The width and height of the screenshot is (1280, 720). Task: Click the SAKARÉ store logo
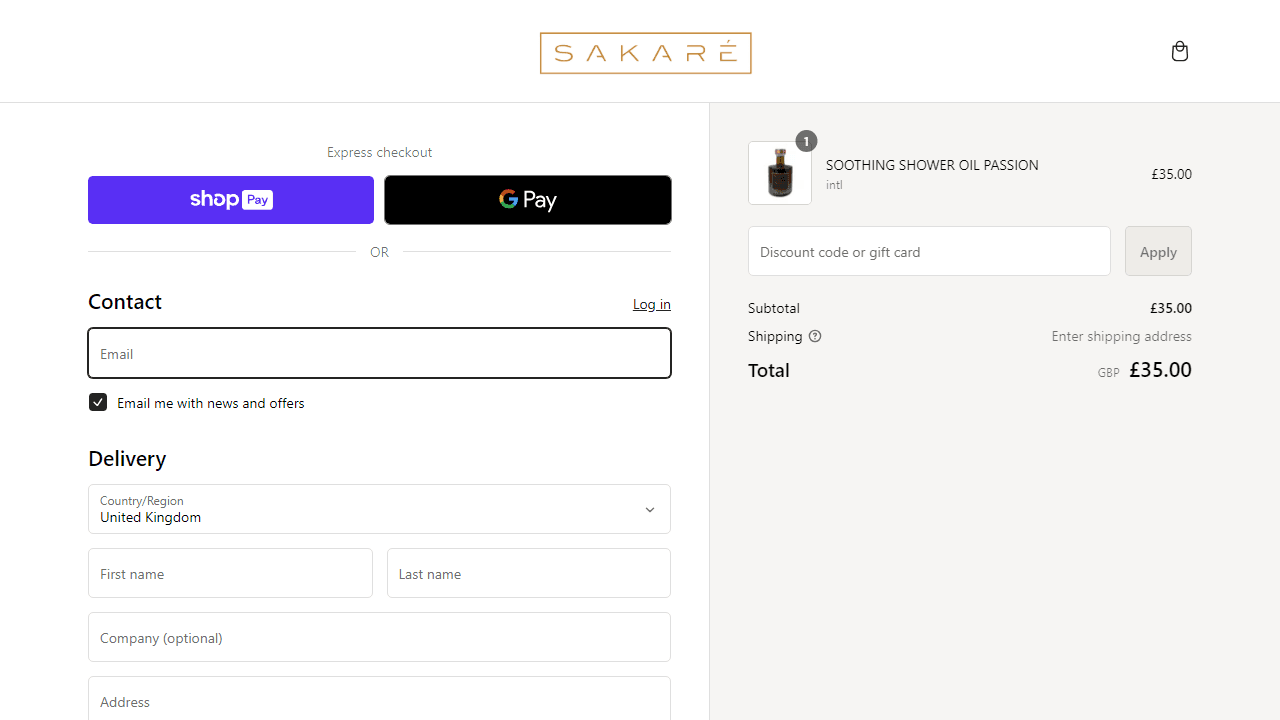click(x=645, y=53)
